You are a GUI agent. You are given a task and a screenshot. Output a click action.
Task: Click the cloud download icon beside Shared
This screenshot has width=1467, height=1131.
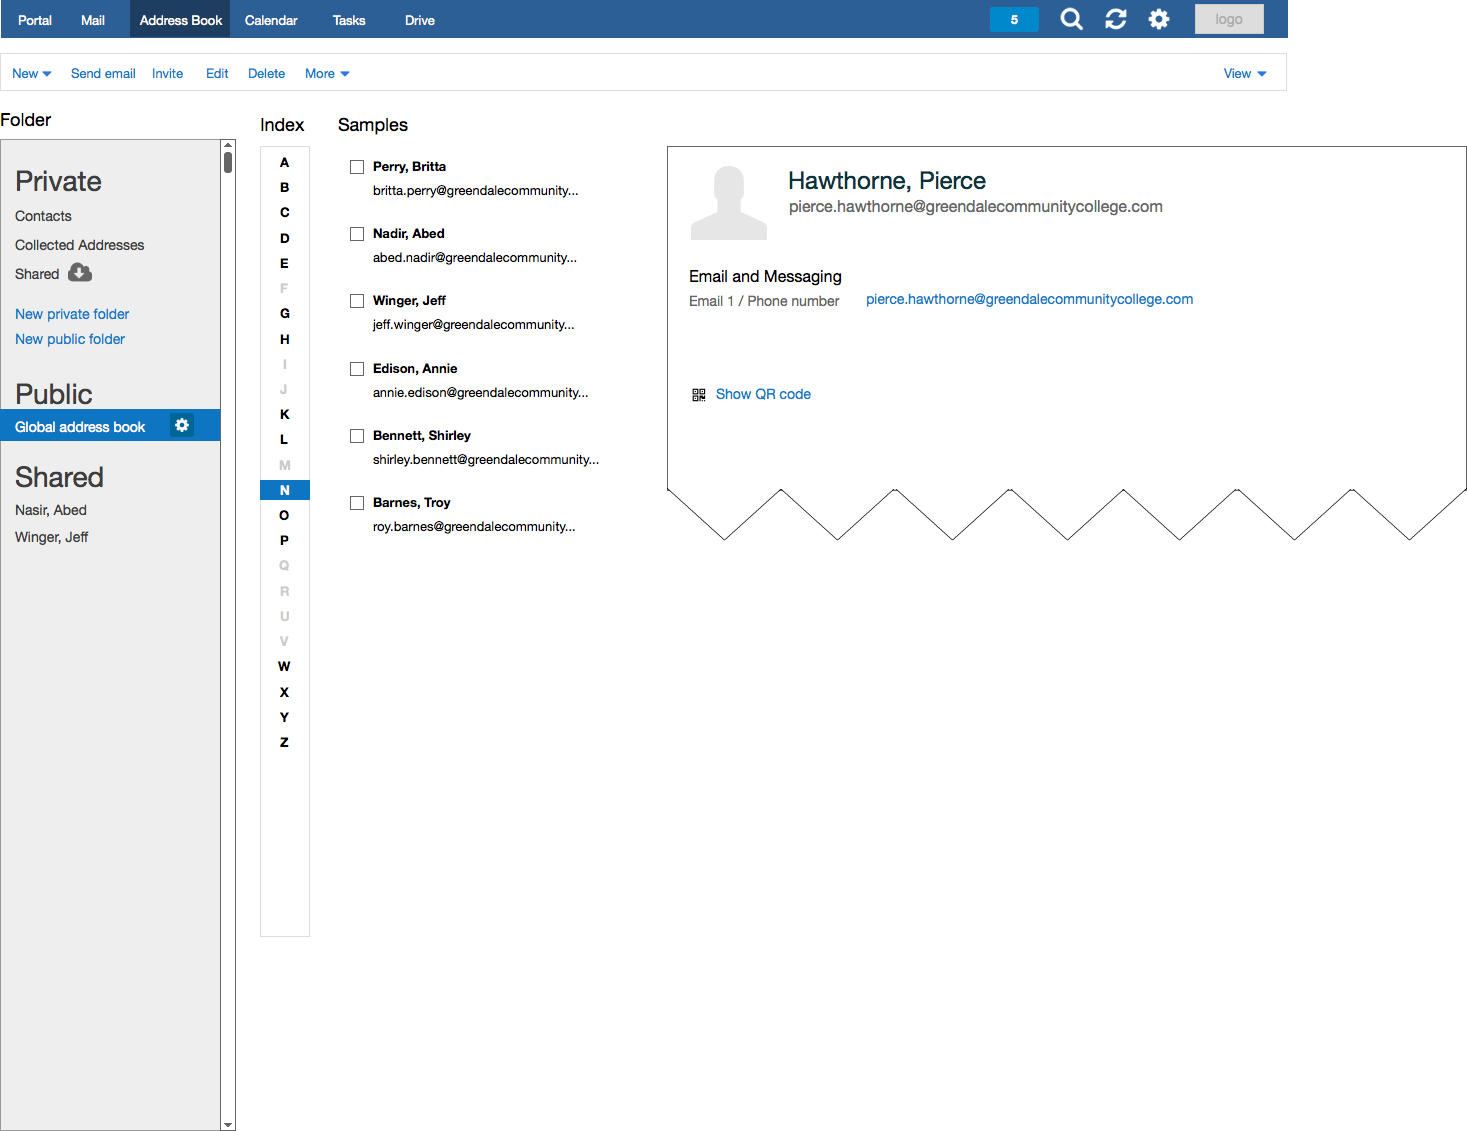point(80,273)
